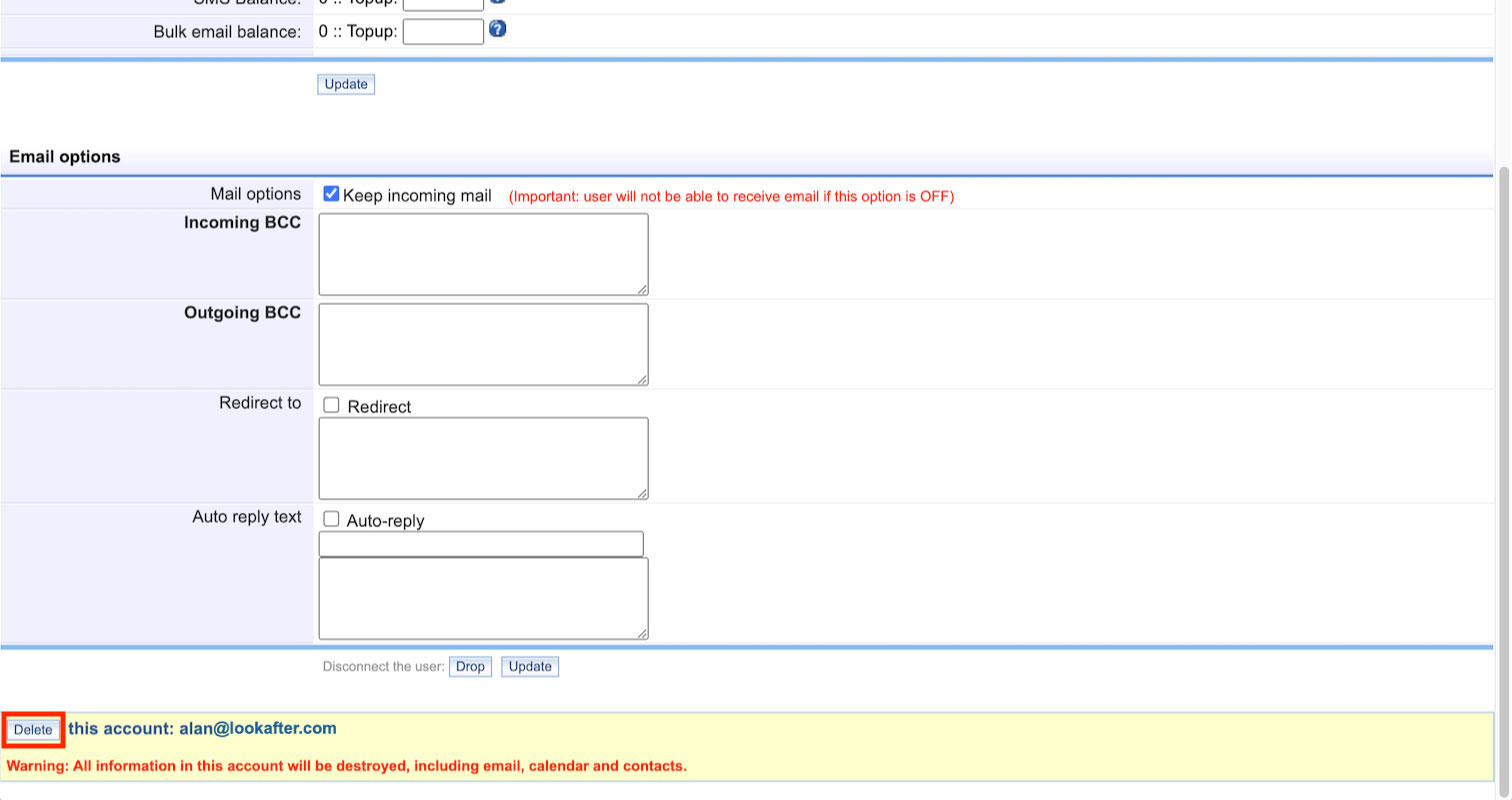
Task: Click inside the Incoming BCC text area
Action: pyautogui.click(x=483, y=254)
